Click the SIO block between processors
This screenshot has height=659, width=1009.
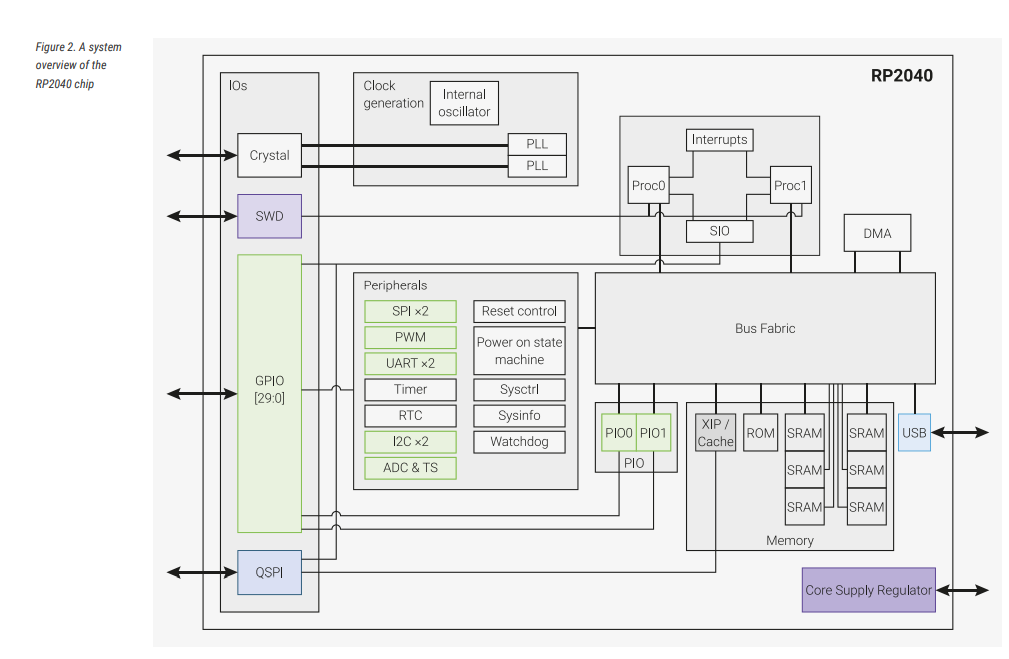(720, 231)
